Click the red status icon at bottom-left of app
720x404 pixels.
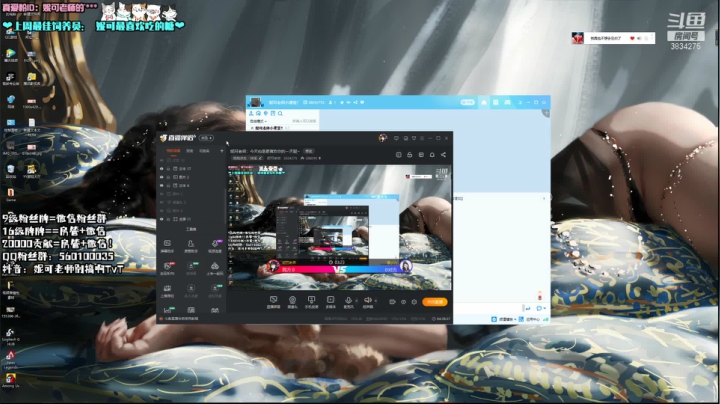click(161, 319)
